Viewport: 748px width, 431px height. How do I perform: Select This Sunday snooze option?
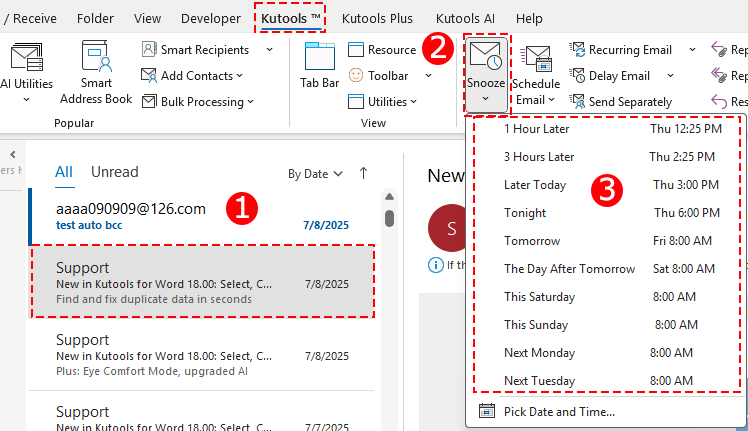(x=607, y=325)
